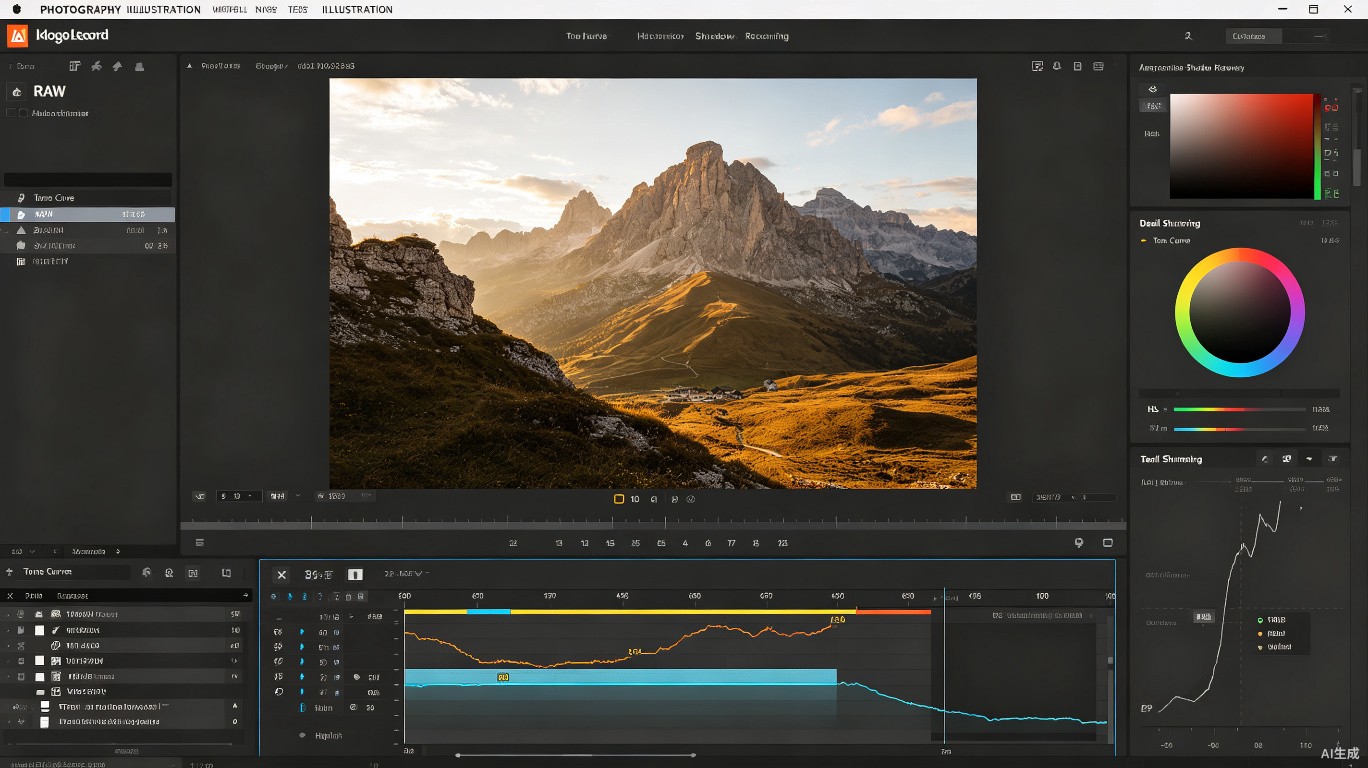Switch to the Shadow tab at the top
This screenshot has width=1368, height=768.
coord(715,36)
